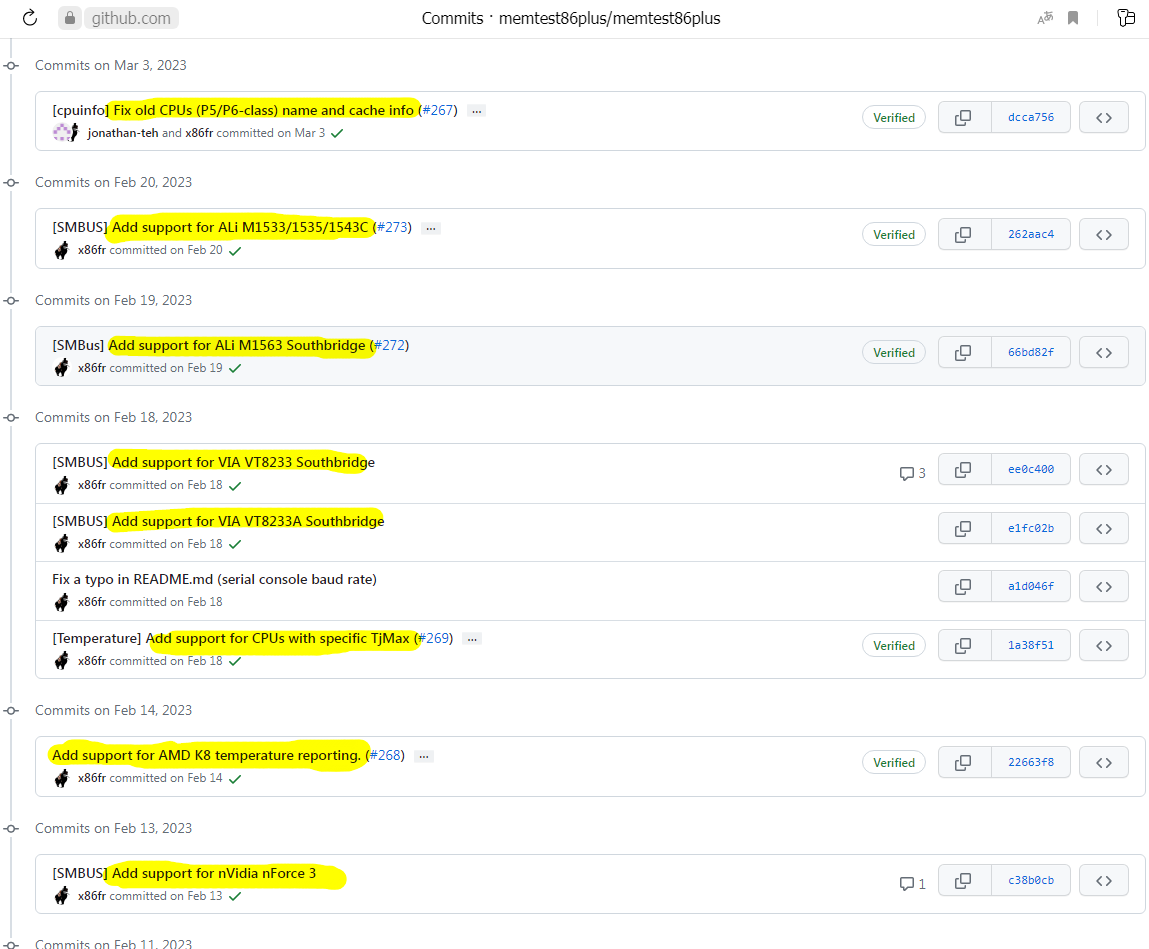Open jonathan-teh author profile link
Image resolution: width=1149 pixels, height=949 pixels.
[123, 133]
